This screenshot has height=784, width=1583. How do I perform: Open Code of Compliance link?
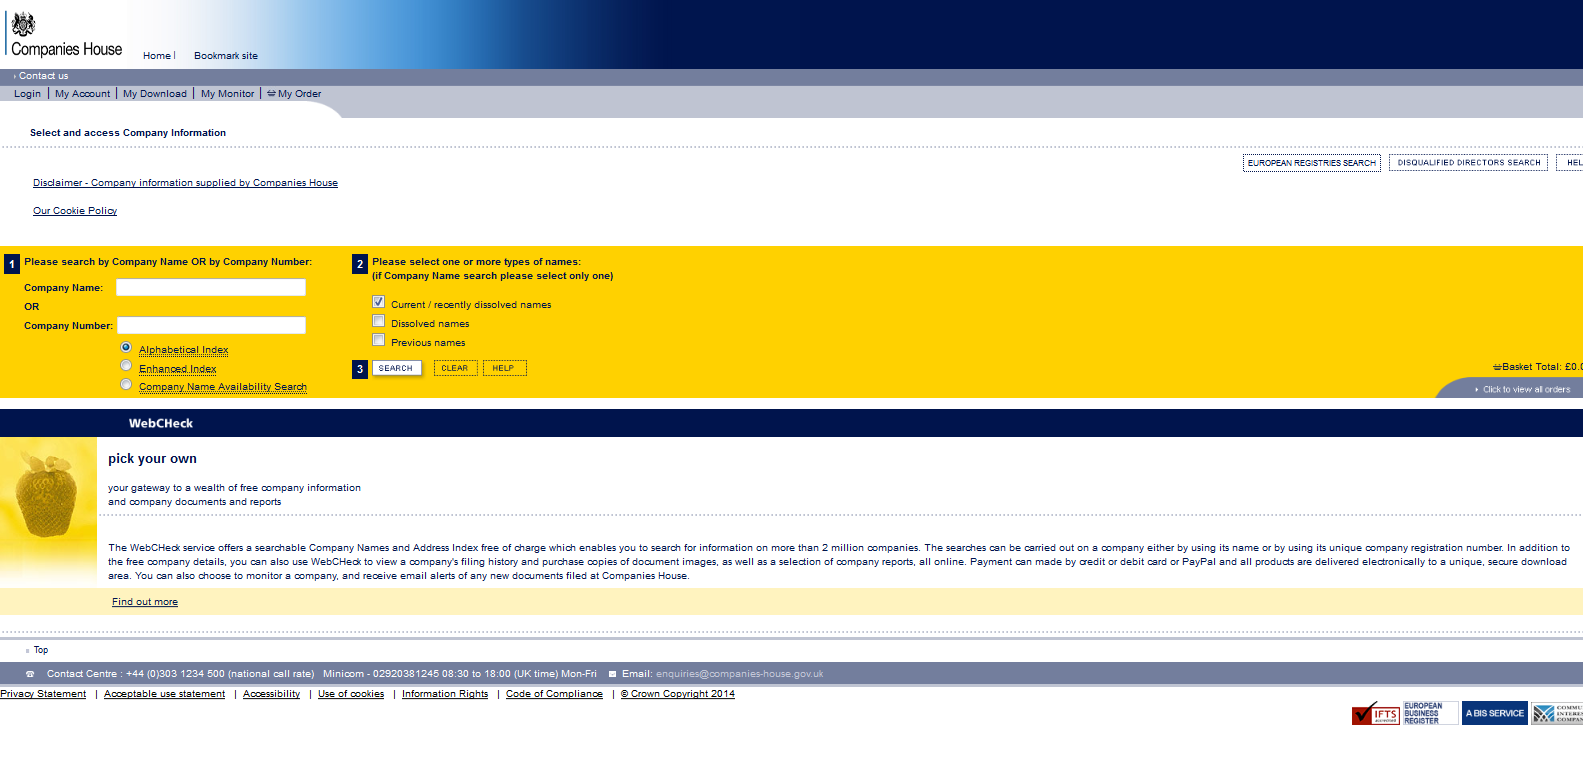coord(554,694)
